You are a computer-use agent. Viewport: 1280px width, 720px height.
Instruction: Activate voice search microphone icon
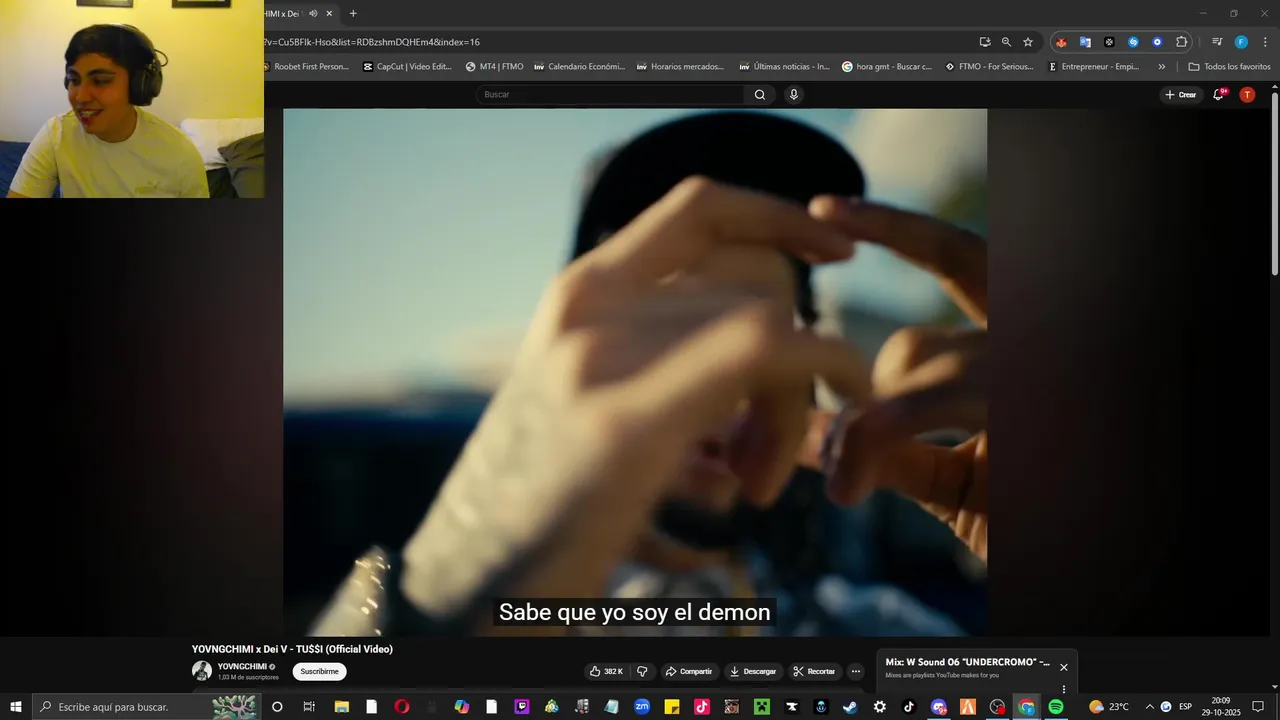[x=794, y=95]
